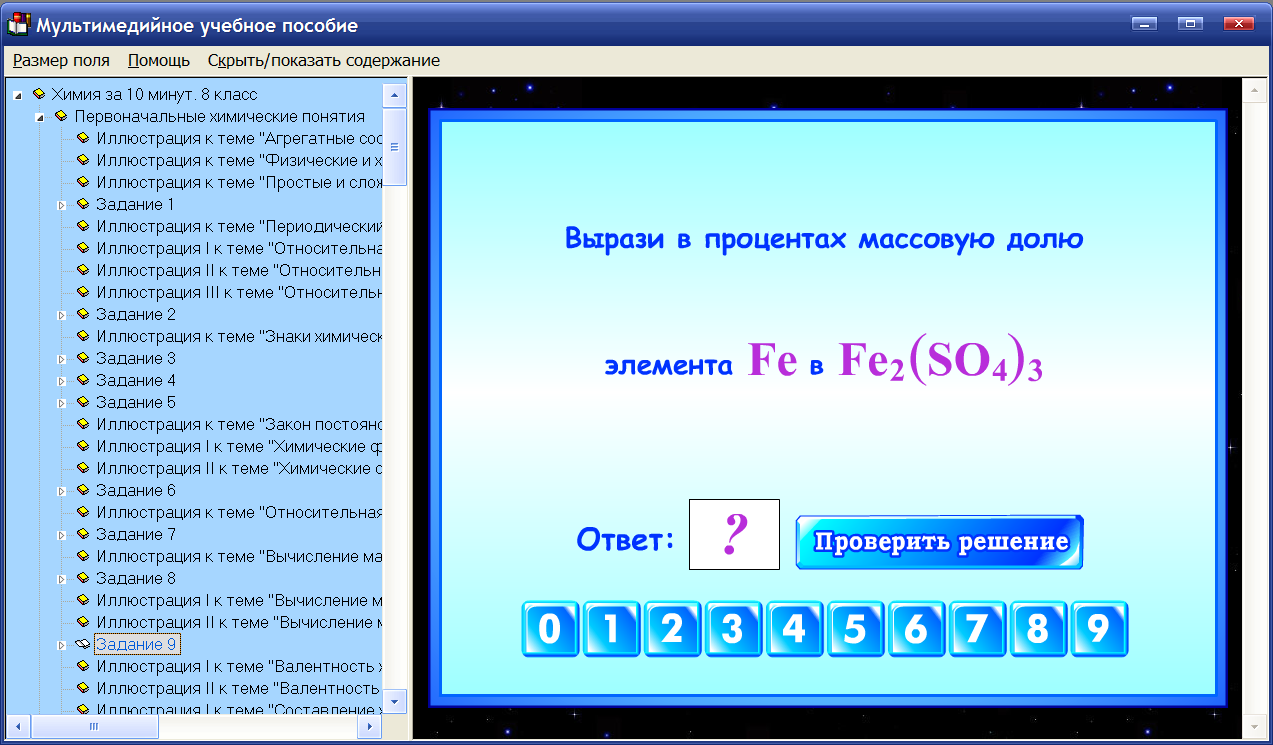
Task: Click the right arrow of the horizontal scrollbar
Action: point(368,728)
